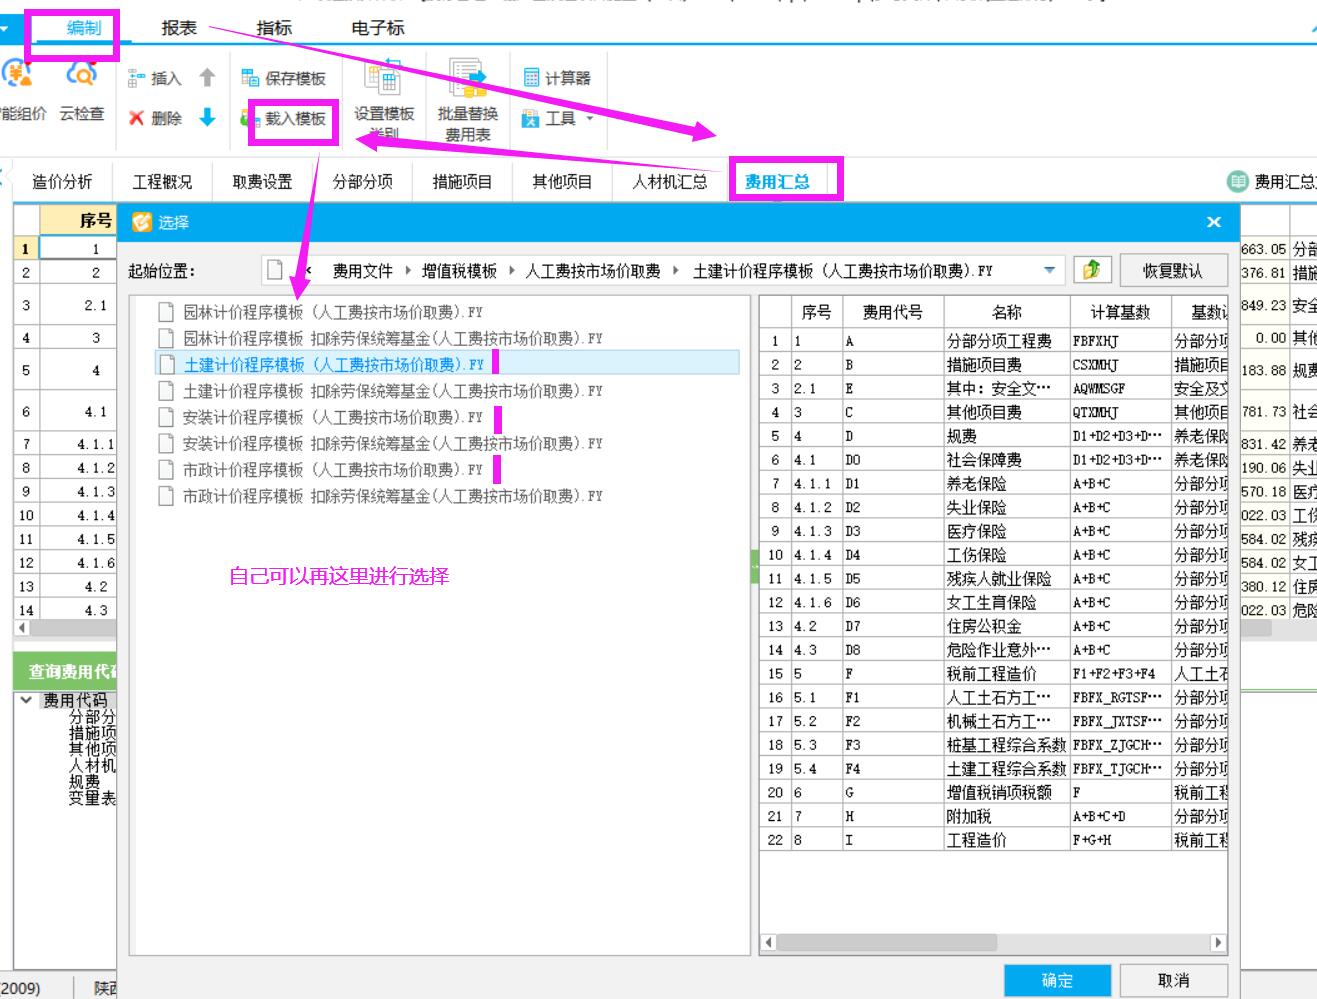This screenshot has height=999, width=1317.
Task: Click the 恢复默认 button
Action: click(1173, 270)
